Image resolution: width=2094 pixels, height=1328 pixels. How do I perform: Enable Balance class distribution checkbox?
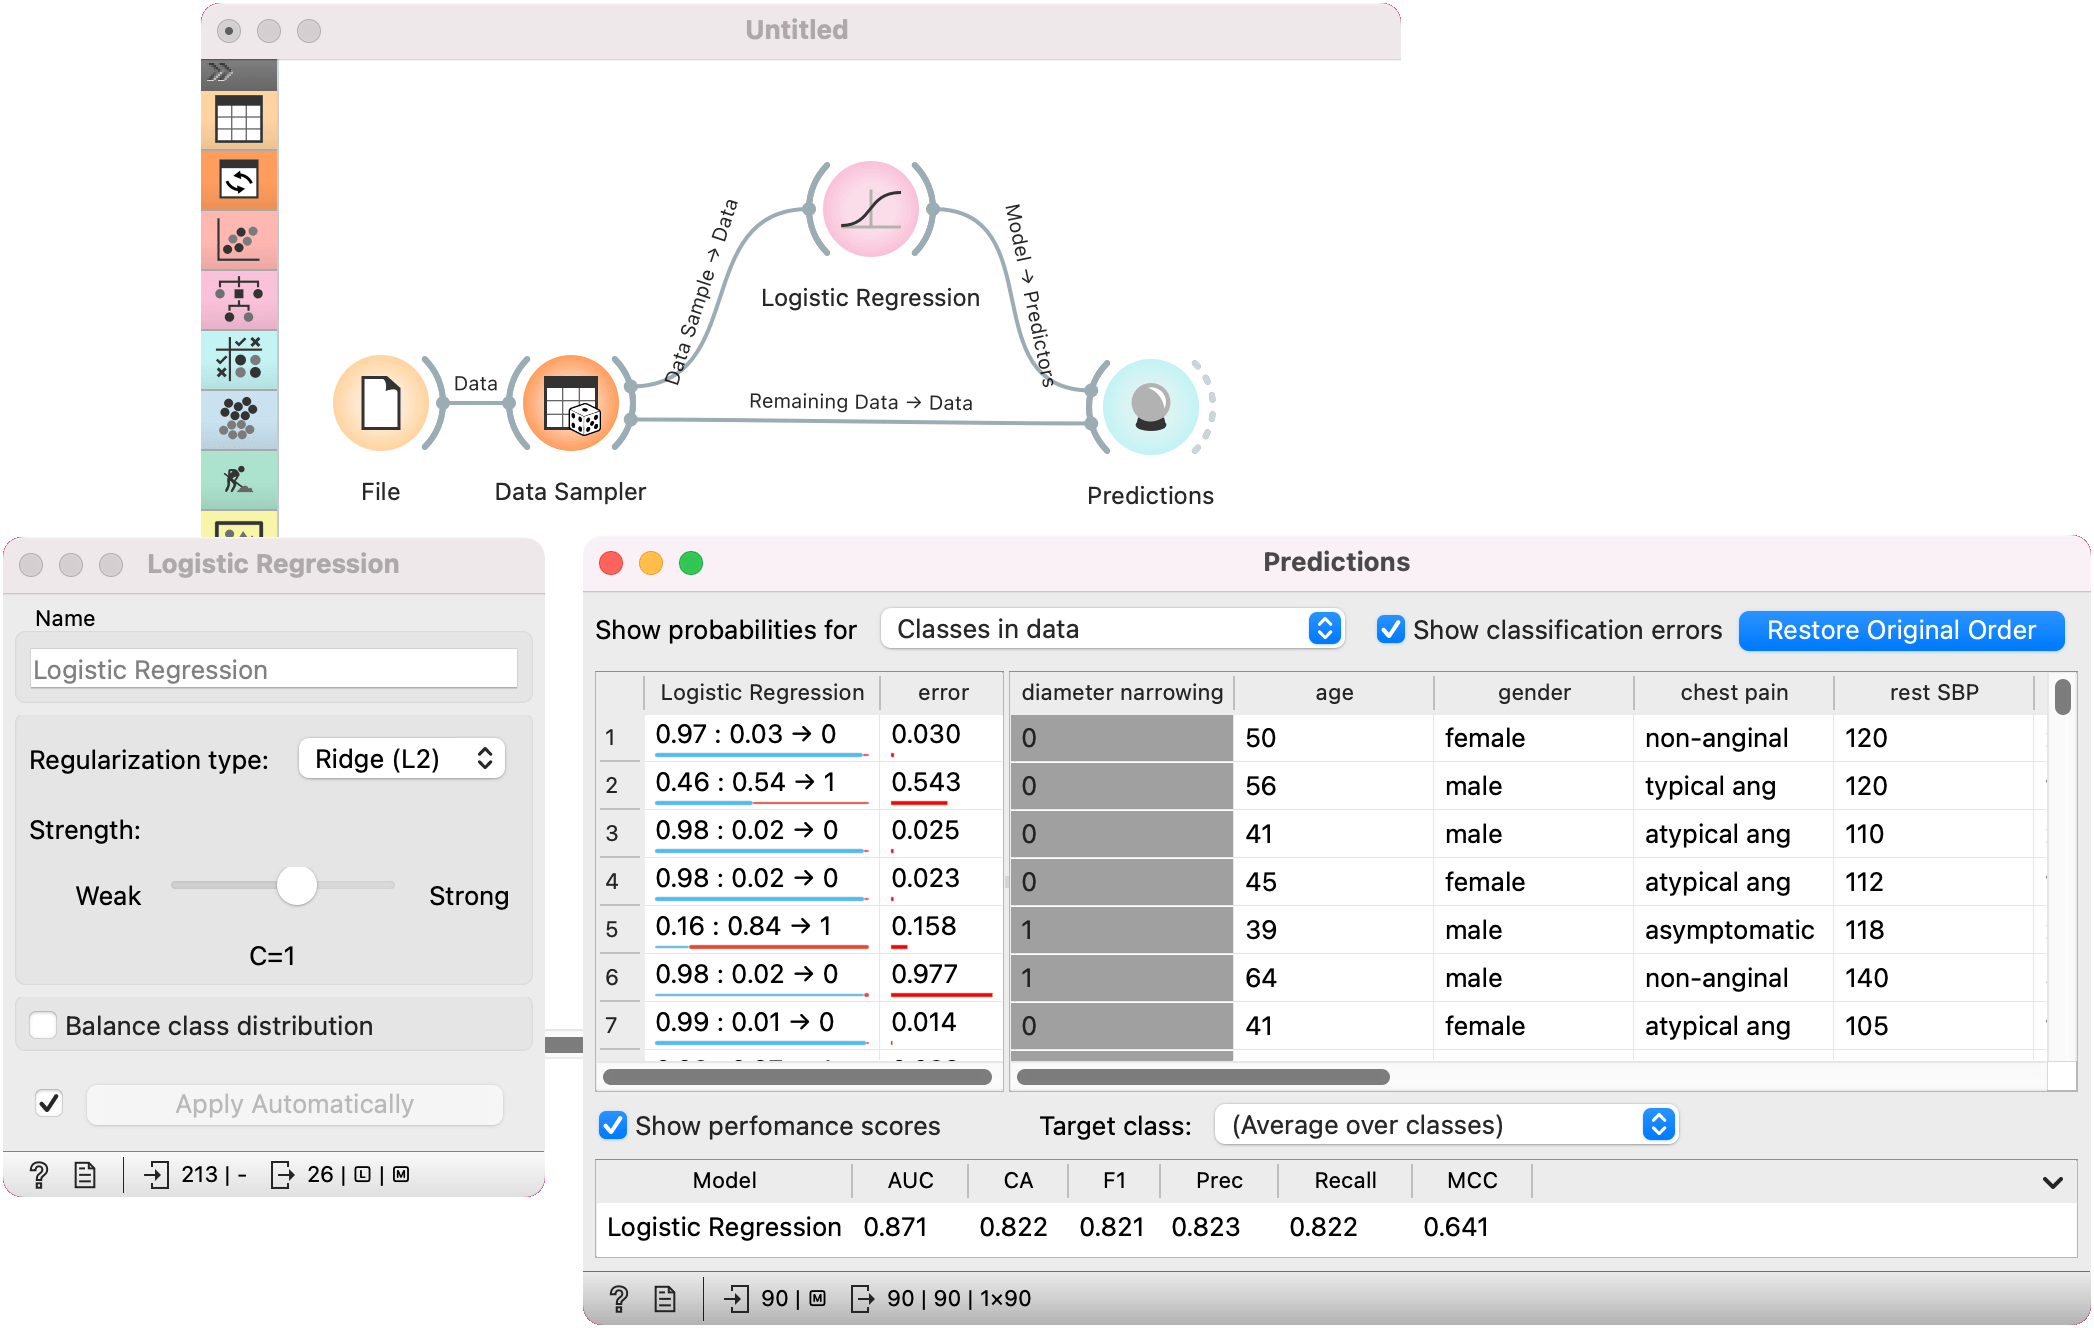click(x=43, y=1025)
